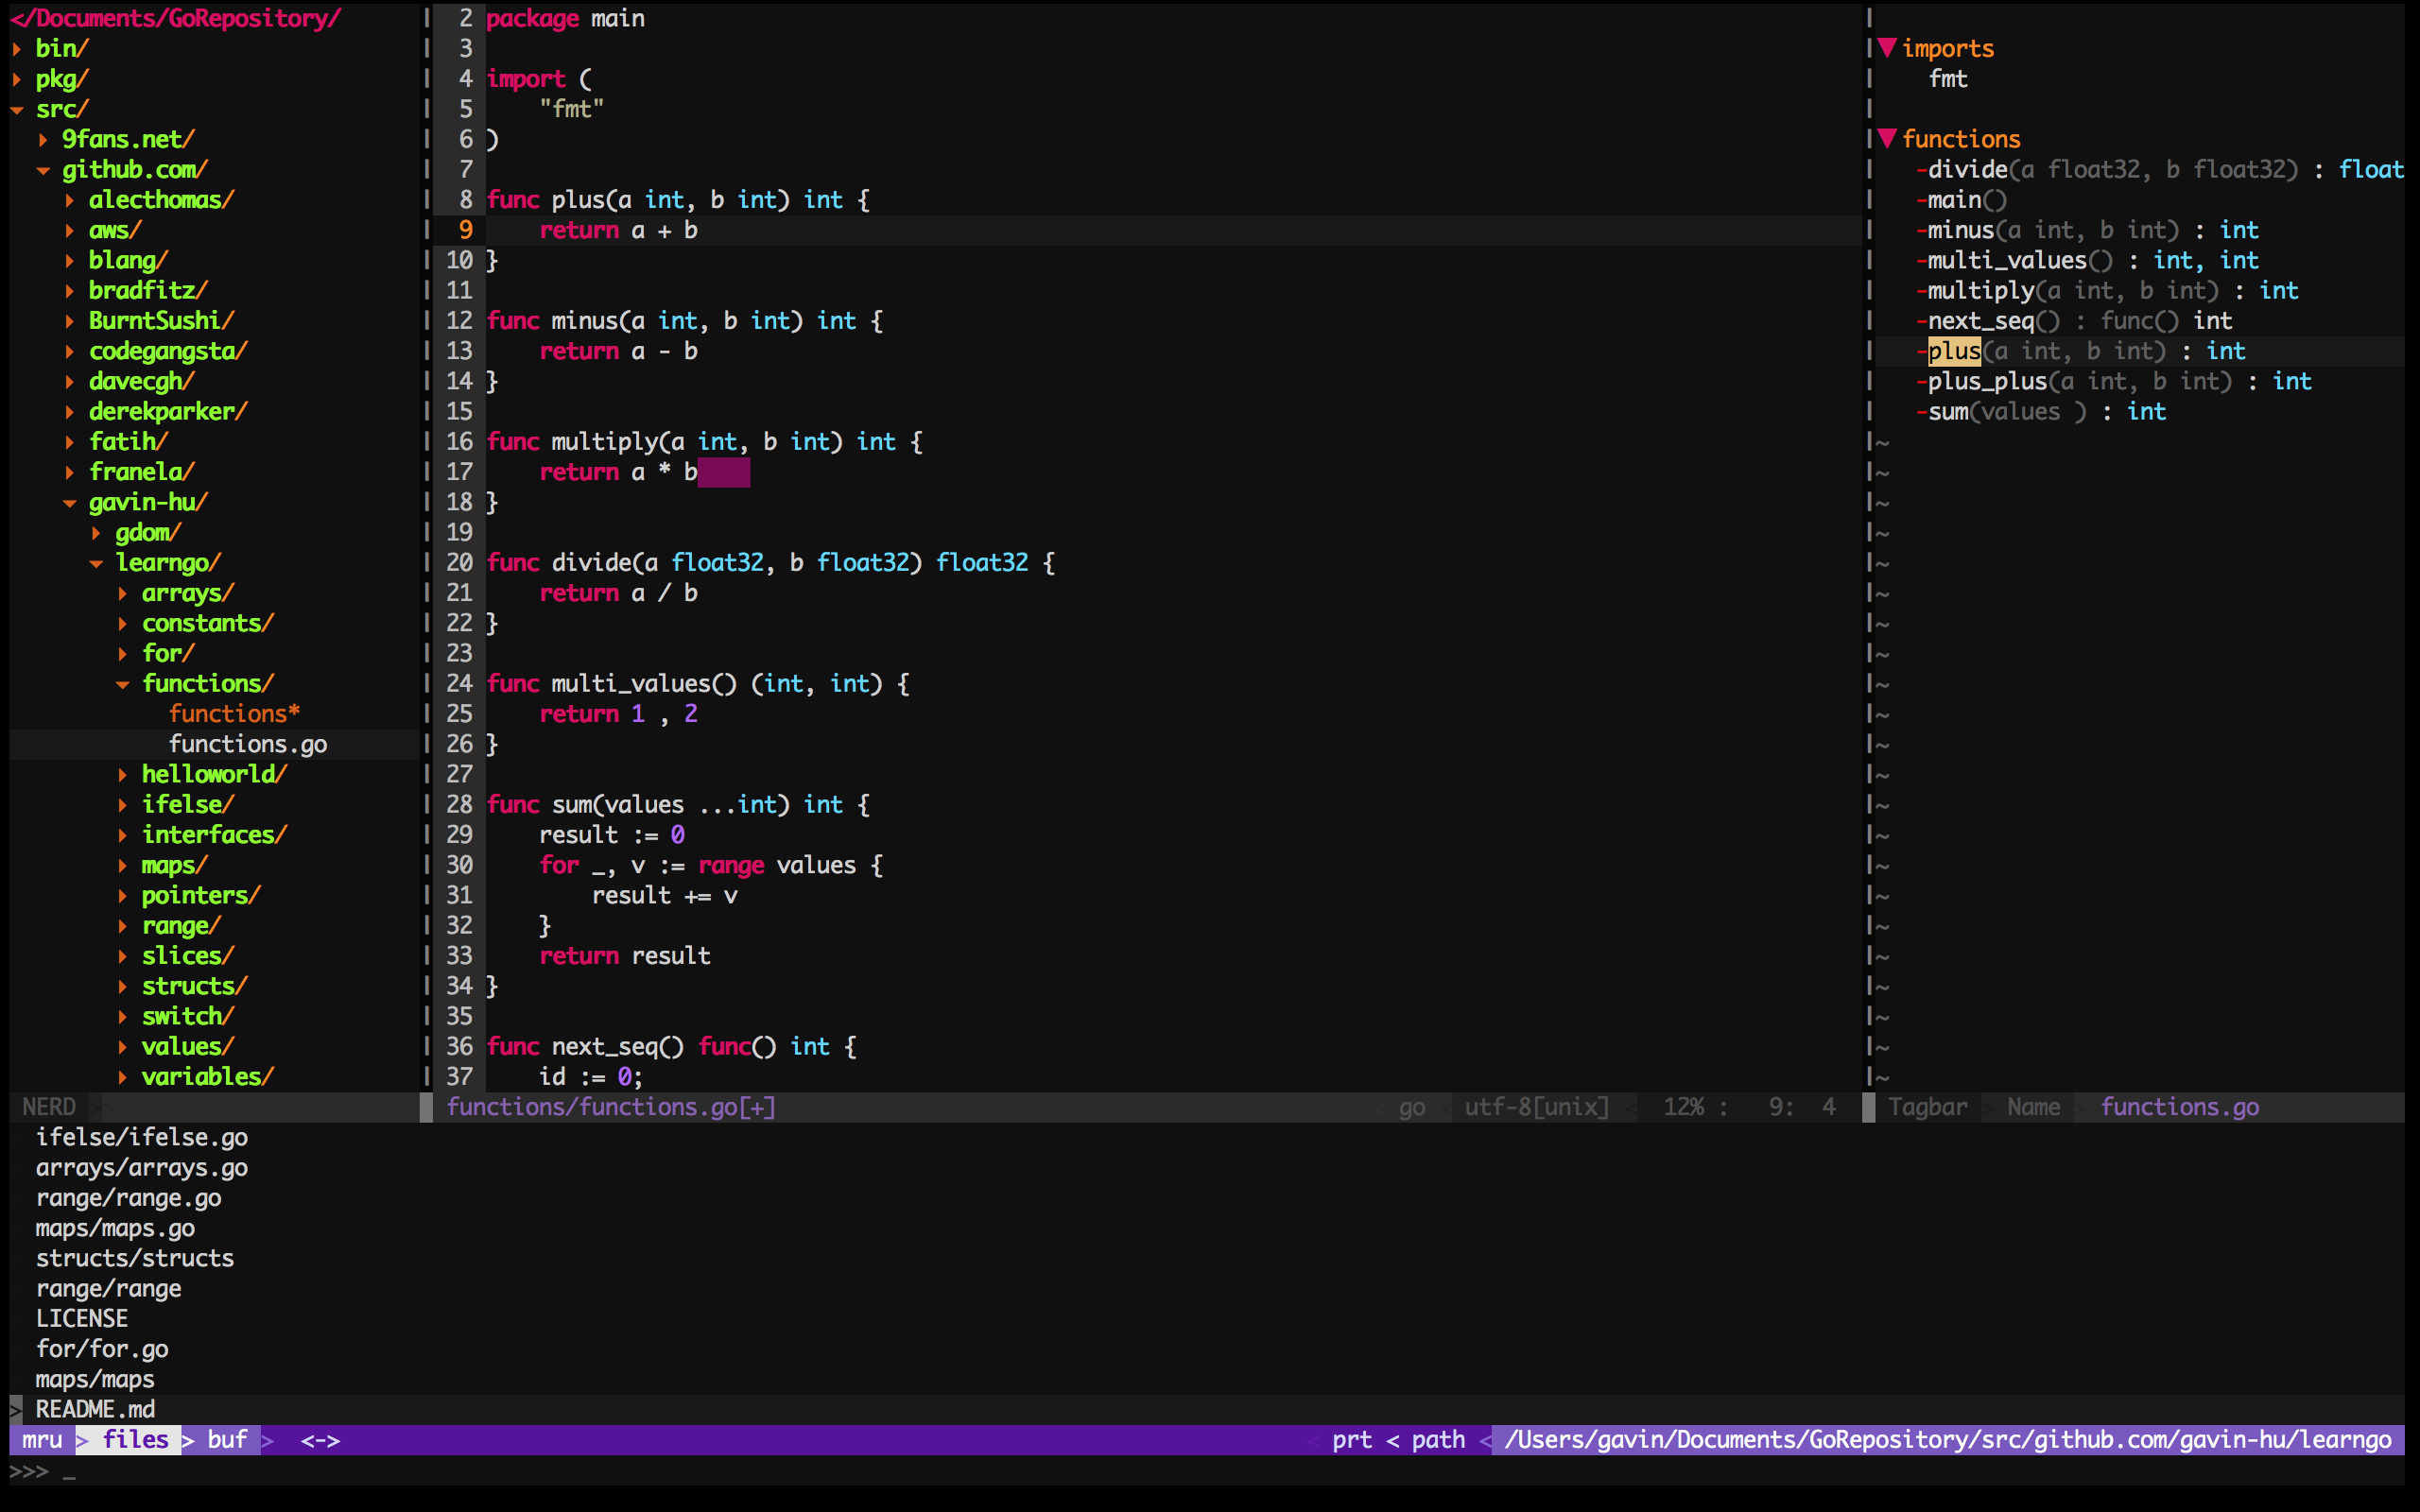This screenshot has height=1512, width=2420.
Task: Click the magenta cursor block on line 17
Action: click(724, 472)
